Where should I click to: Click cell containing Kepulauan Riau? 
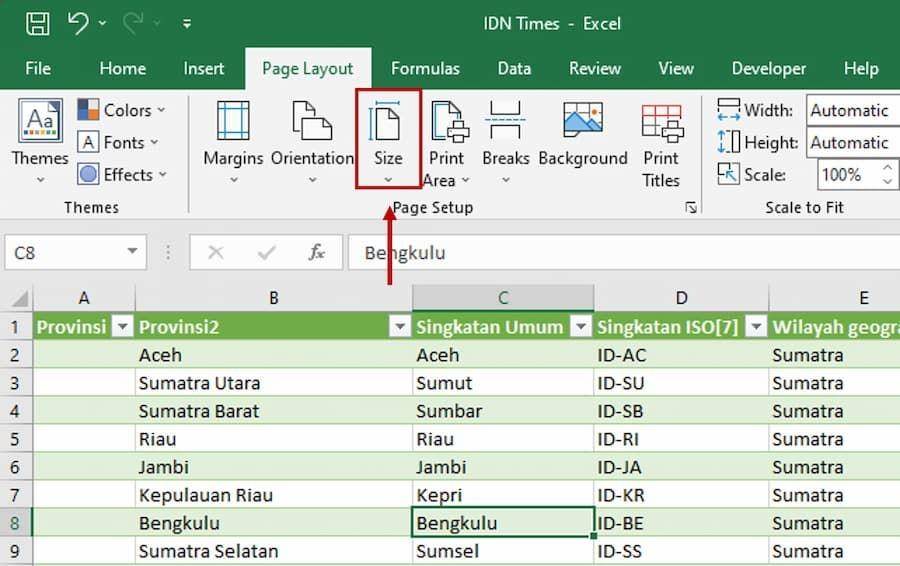click(274, 495)
